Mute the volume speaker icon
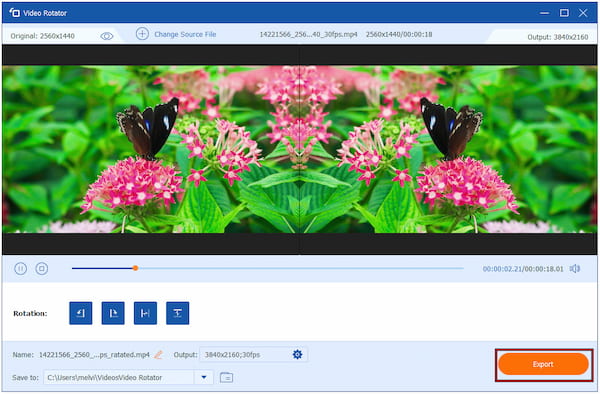This screenshot has height=394, width=600. click(x=575, y=269)
